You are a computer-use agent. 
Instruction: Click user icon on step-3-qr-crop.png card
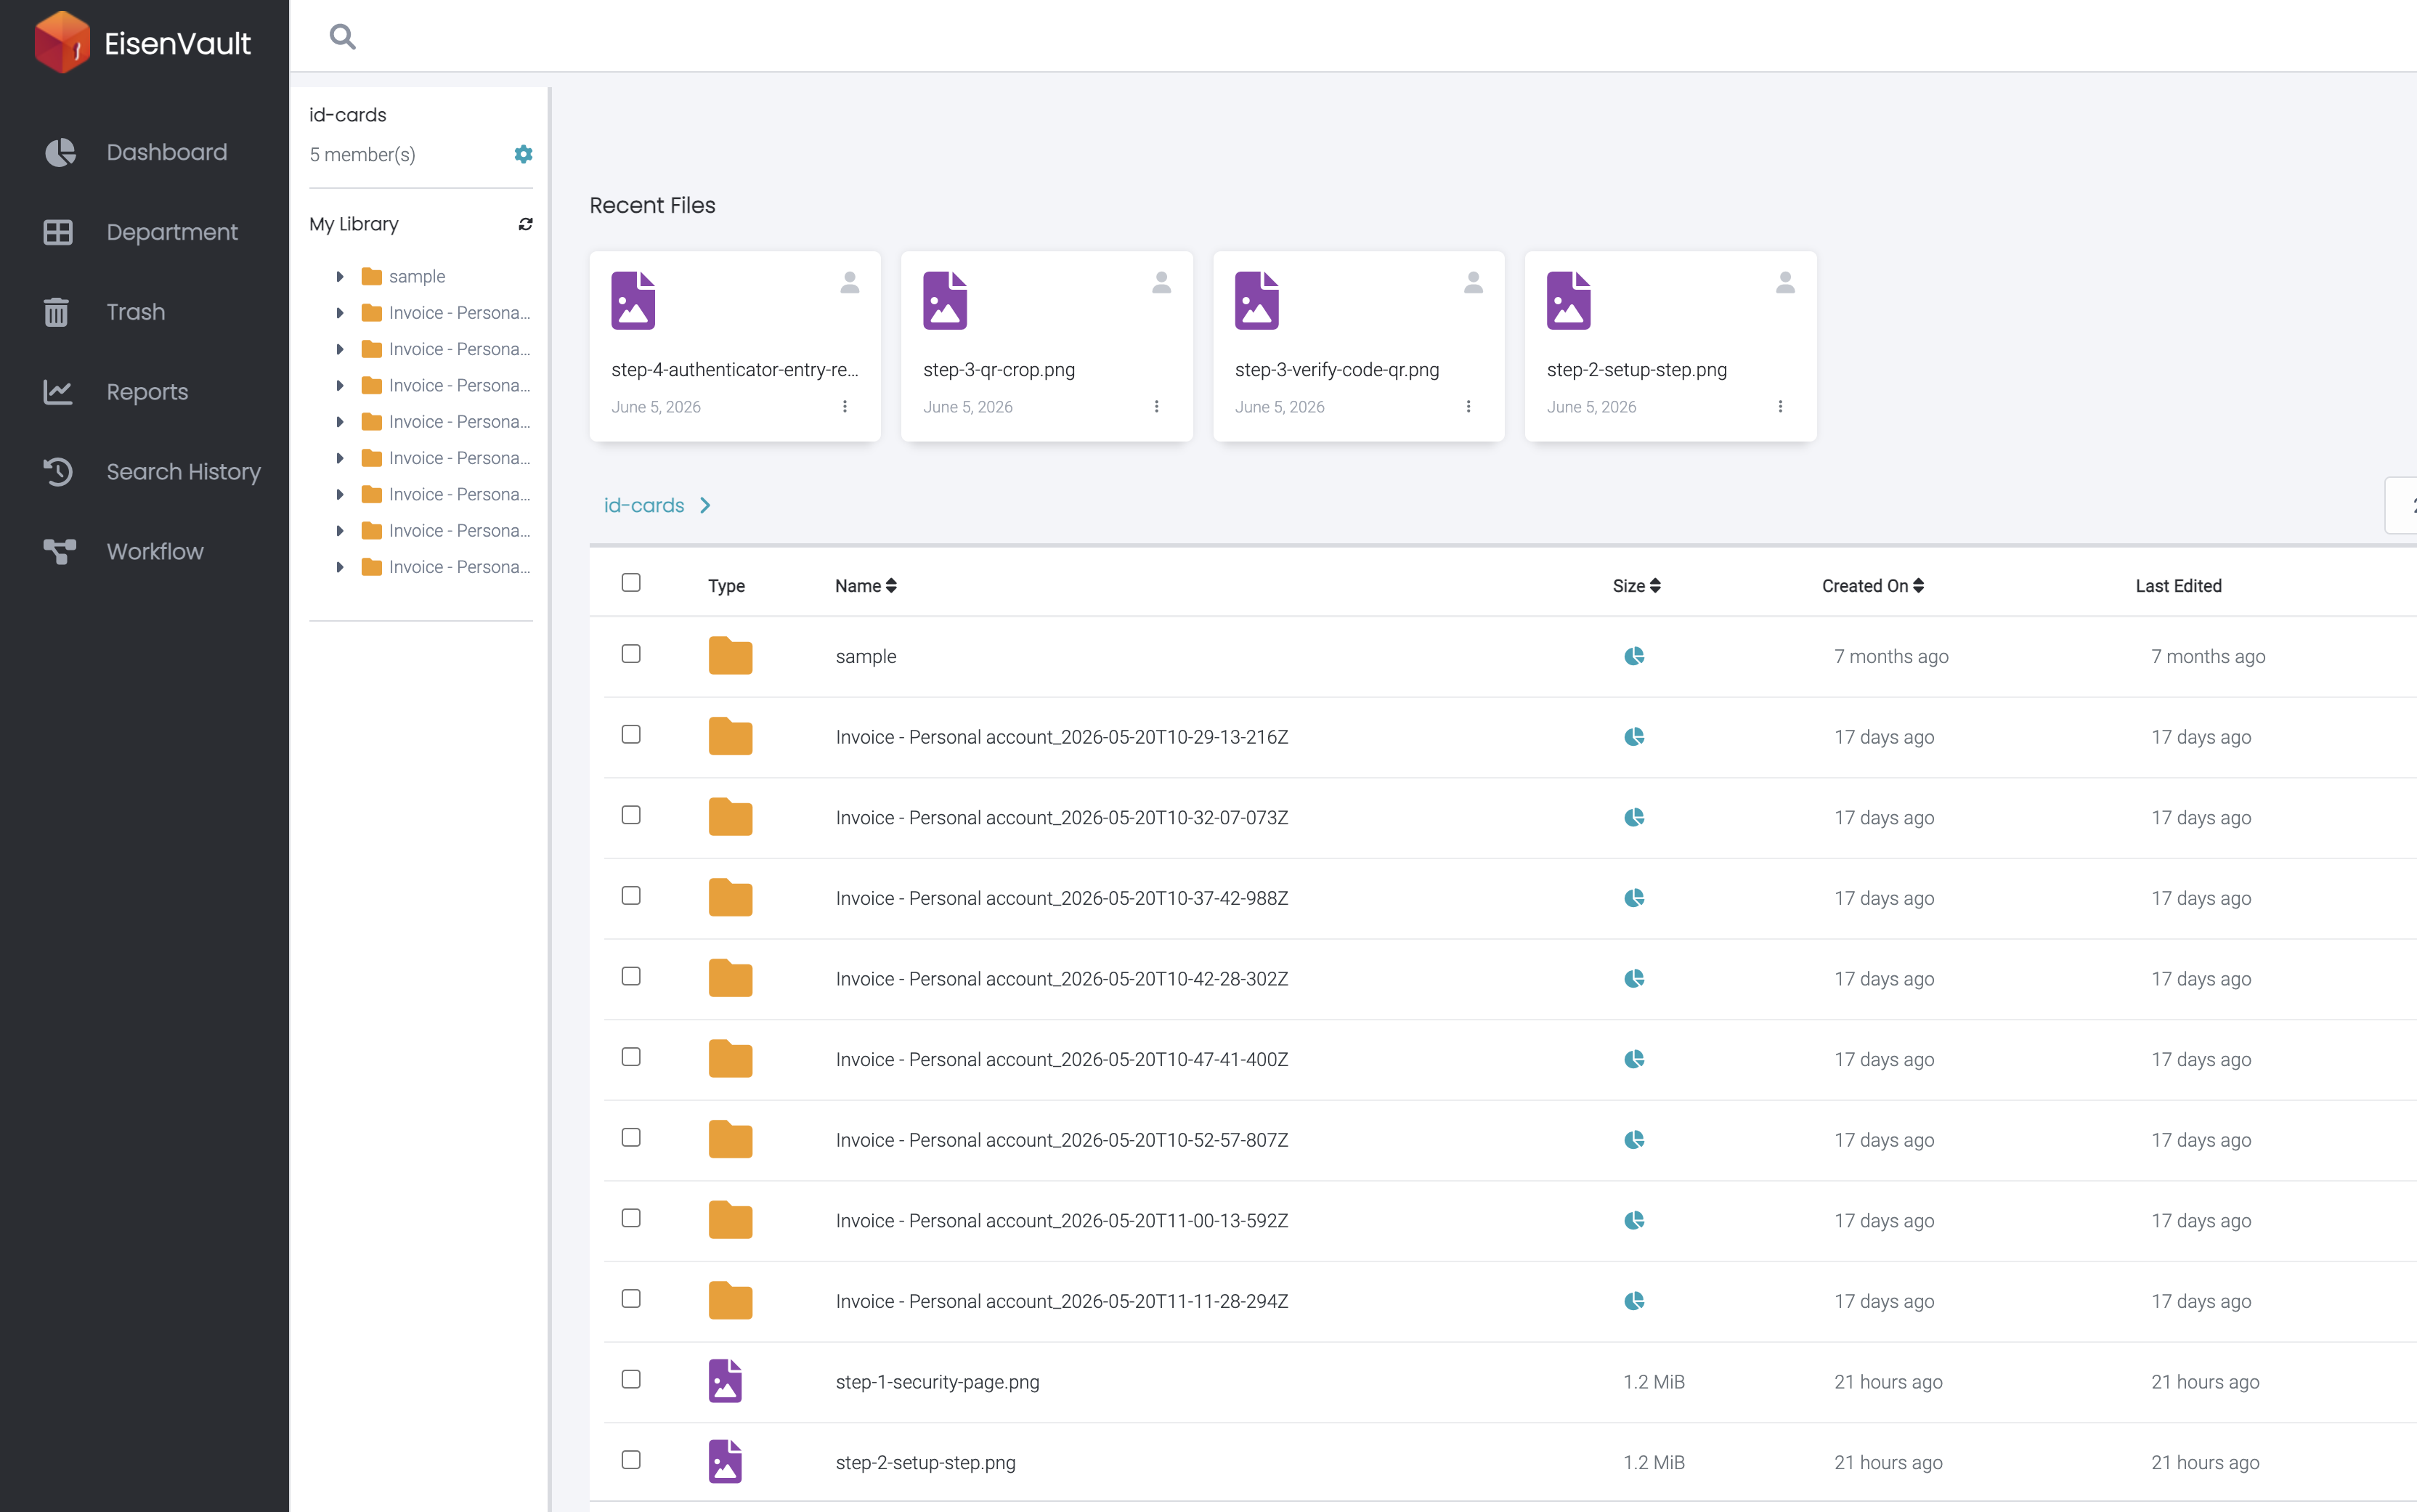[1161, 283]
